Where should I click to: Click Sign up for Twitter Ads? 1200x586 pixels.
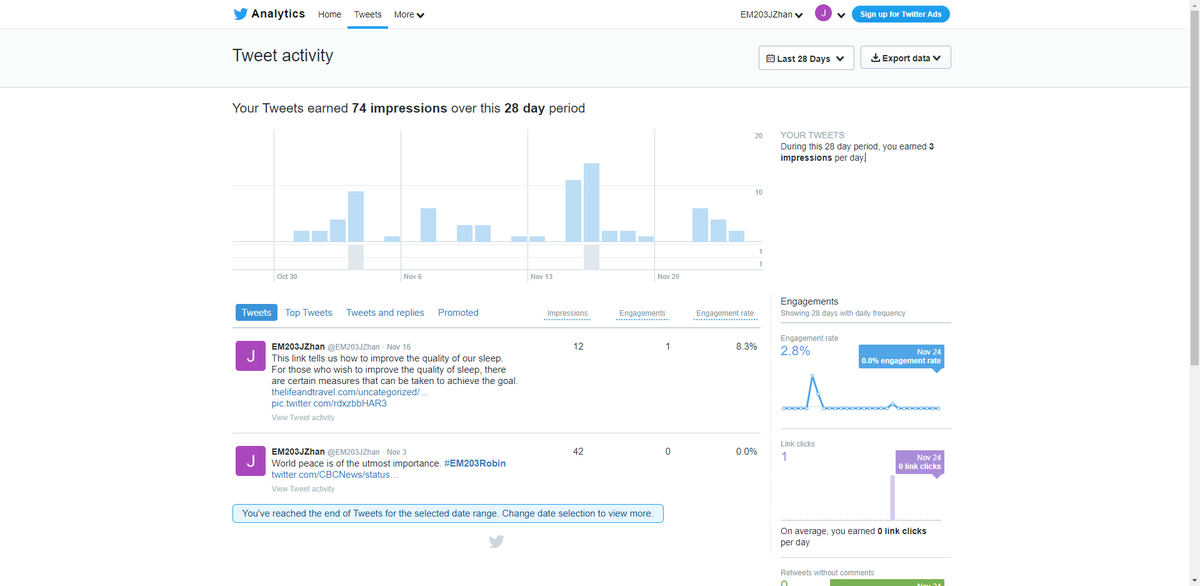tap(901, 14)
